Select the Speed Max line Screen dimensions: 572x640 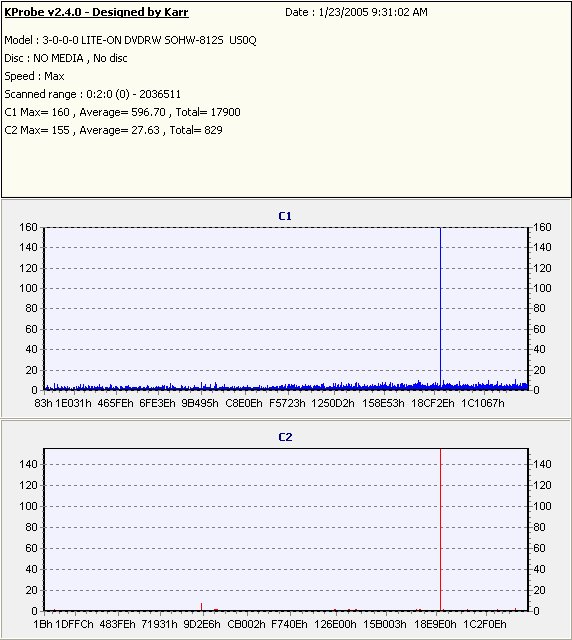click(34, 76)
